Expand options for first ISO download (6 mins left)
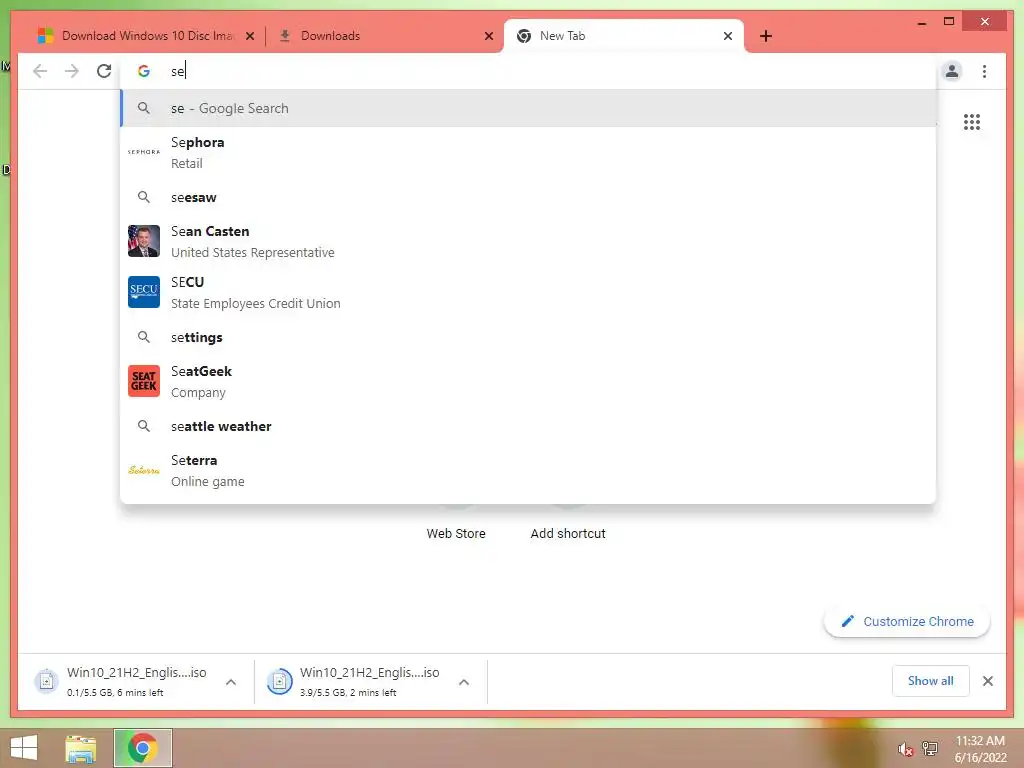1024x768 pixels. (231, 682)
